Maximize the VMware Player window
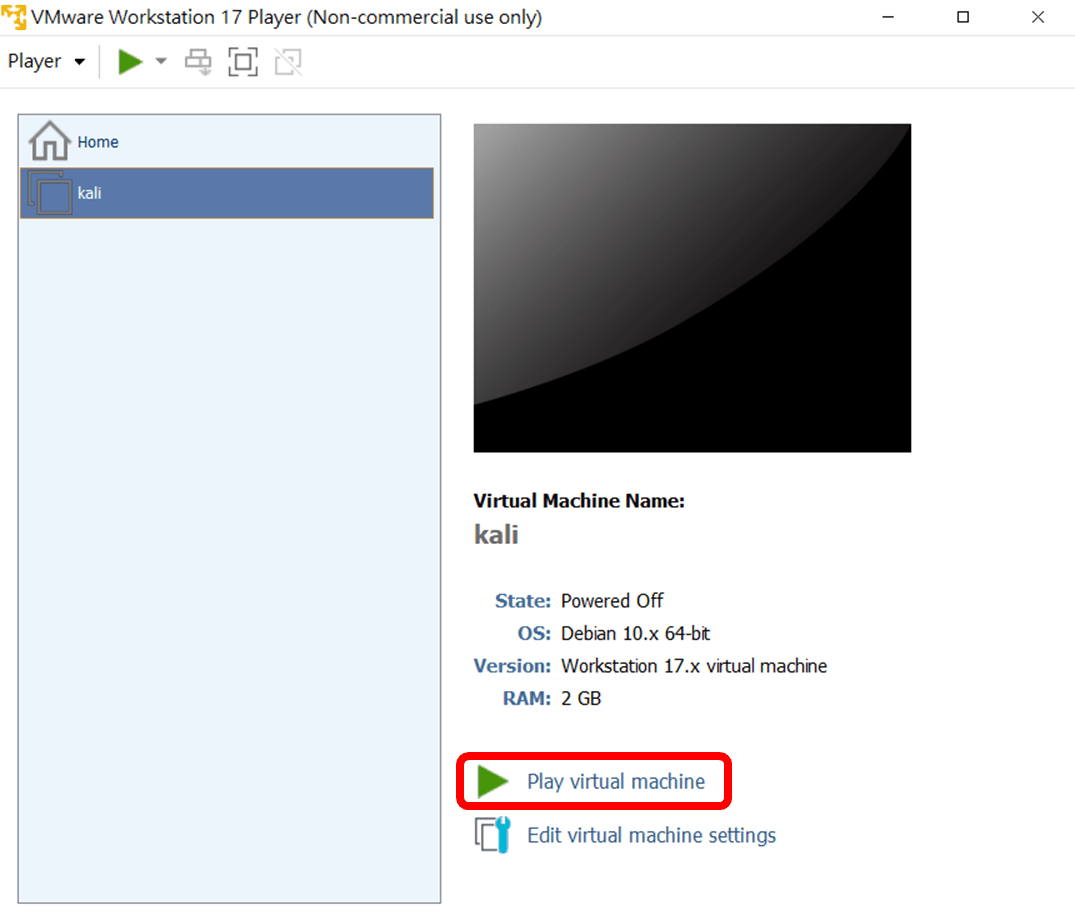 [962, 17]
